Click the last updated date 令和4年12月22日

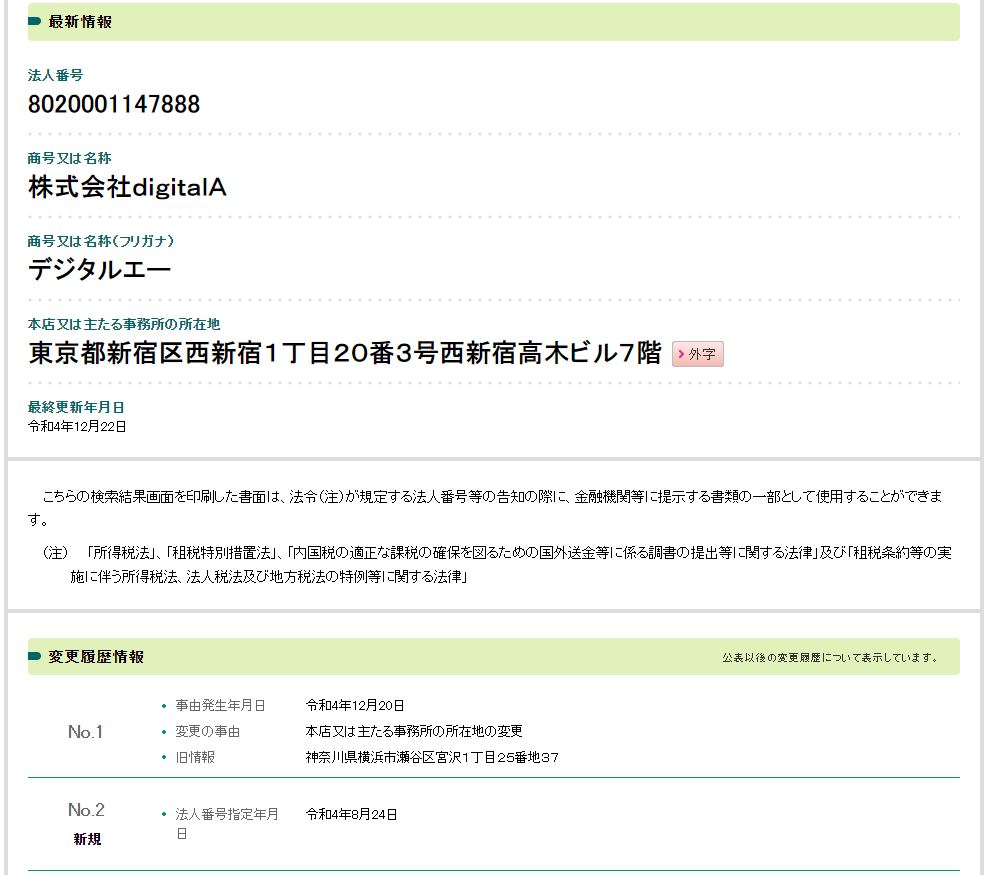point(77,426)
